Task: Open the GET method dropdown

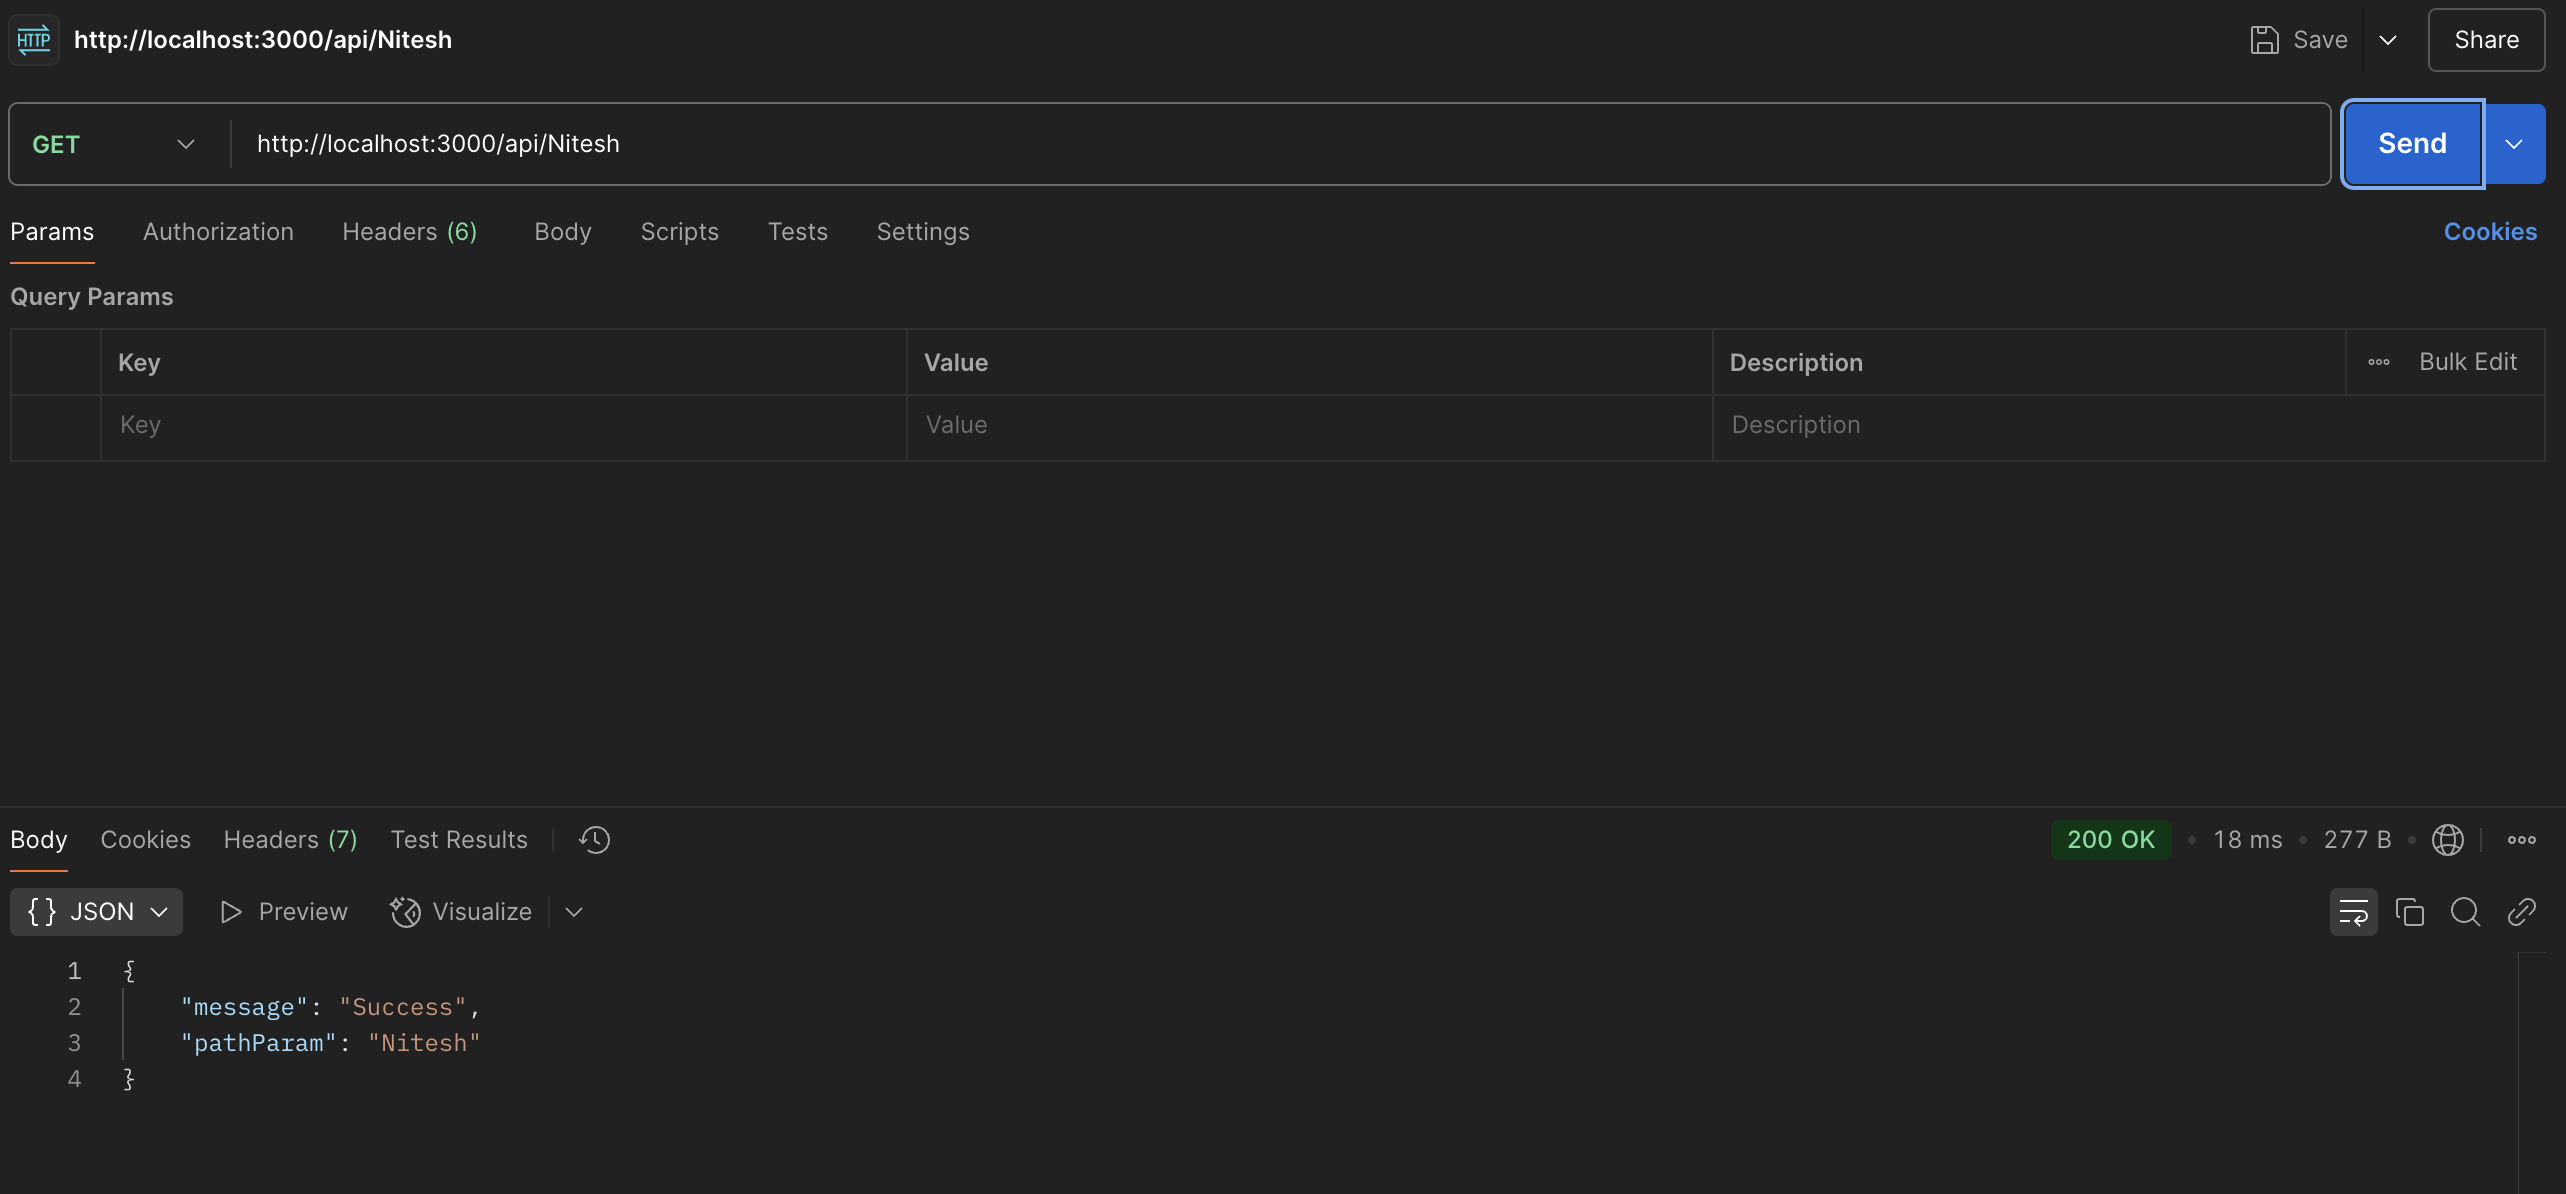Action: click(113, 144)
